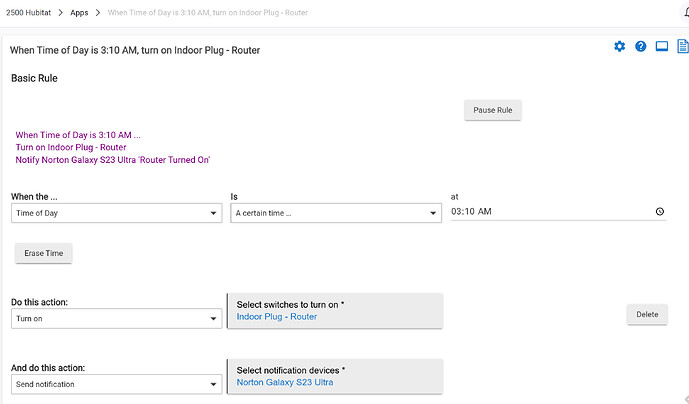The image size is (689, 404).
Task: Click 'Turn on Indoor Plug - Router' summary line
Action: 71,147
